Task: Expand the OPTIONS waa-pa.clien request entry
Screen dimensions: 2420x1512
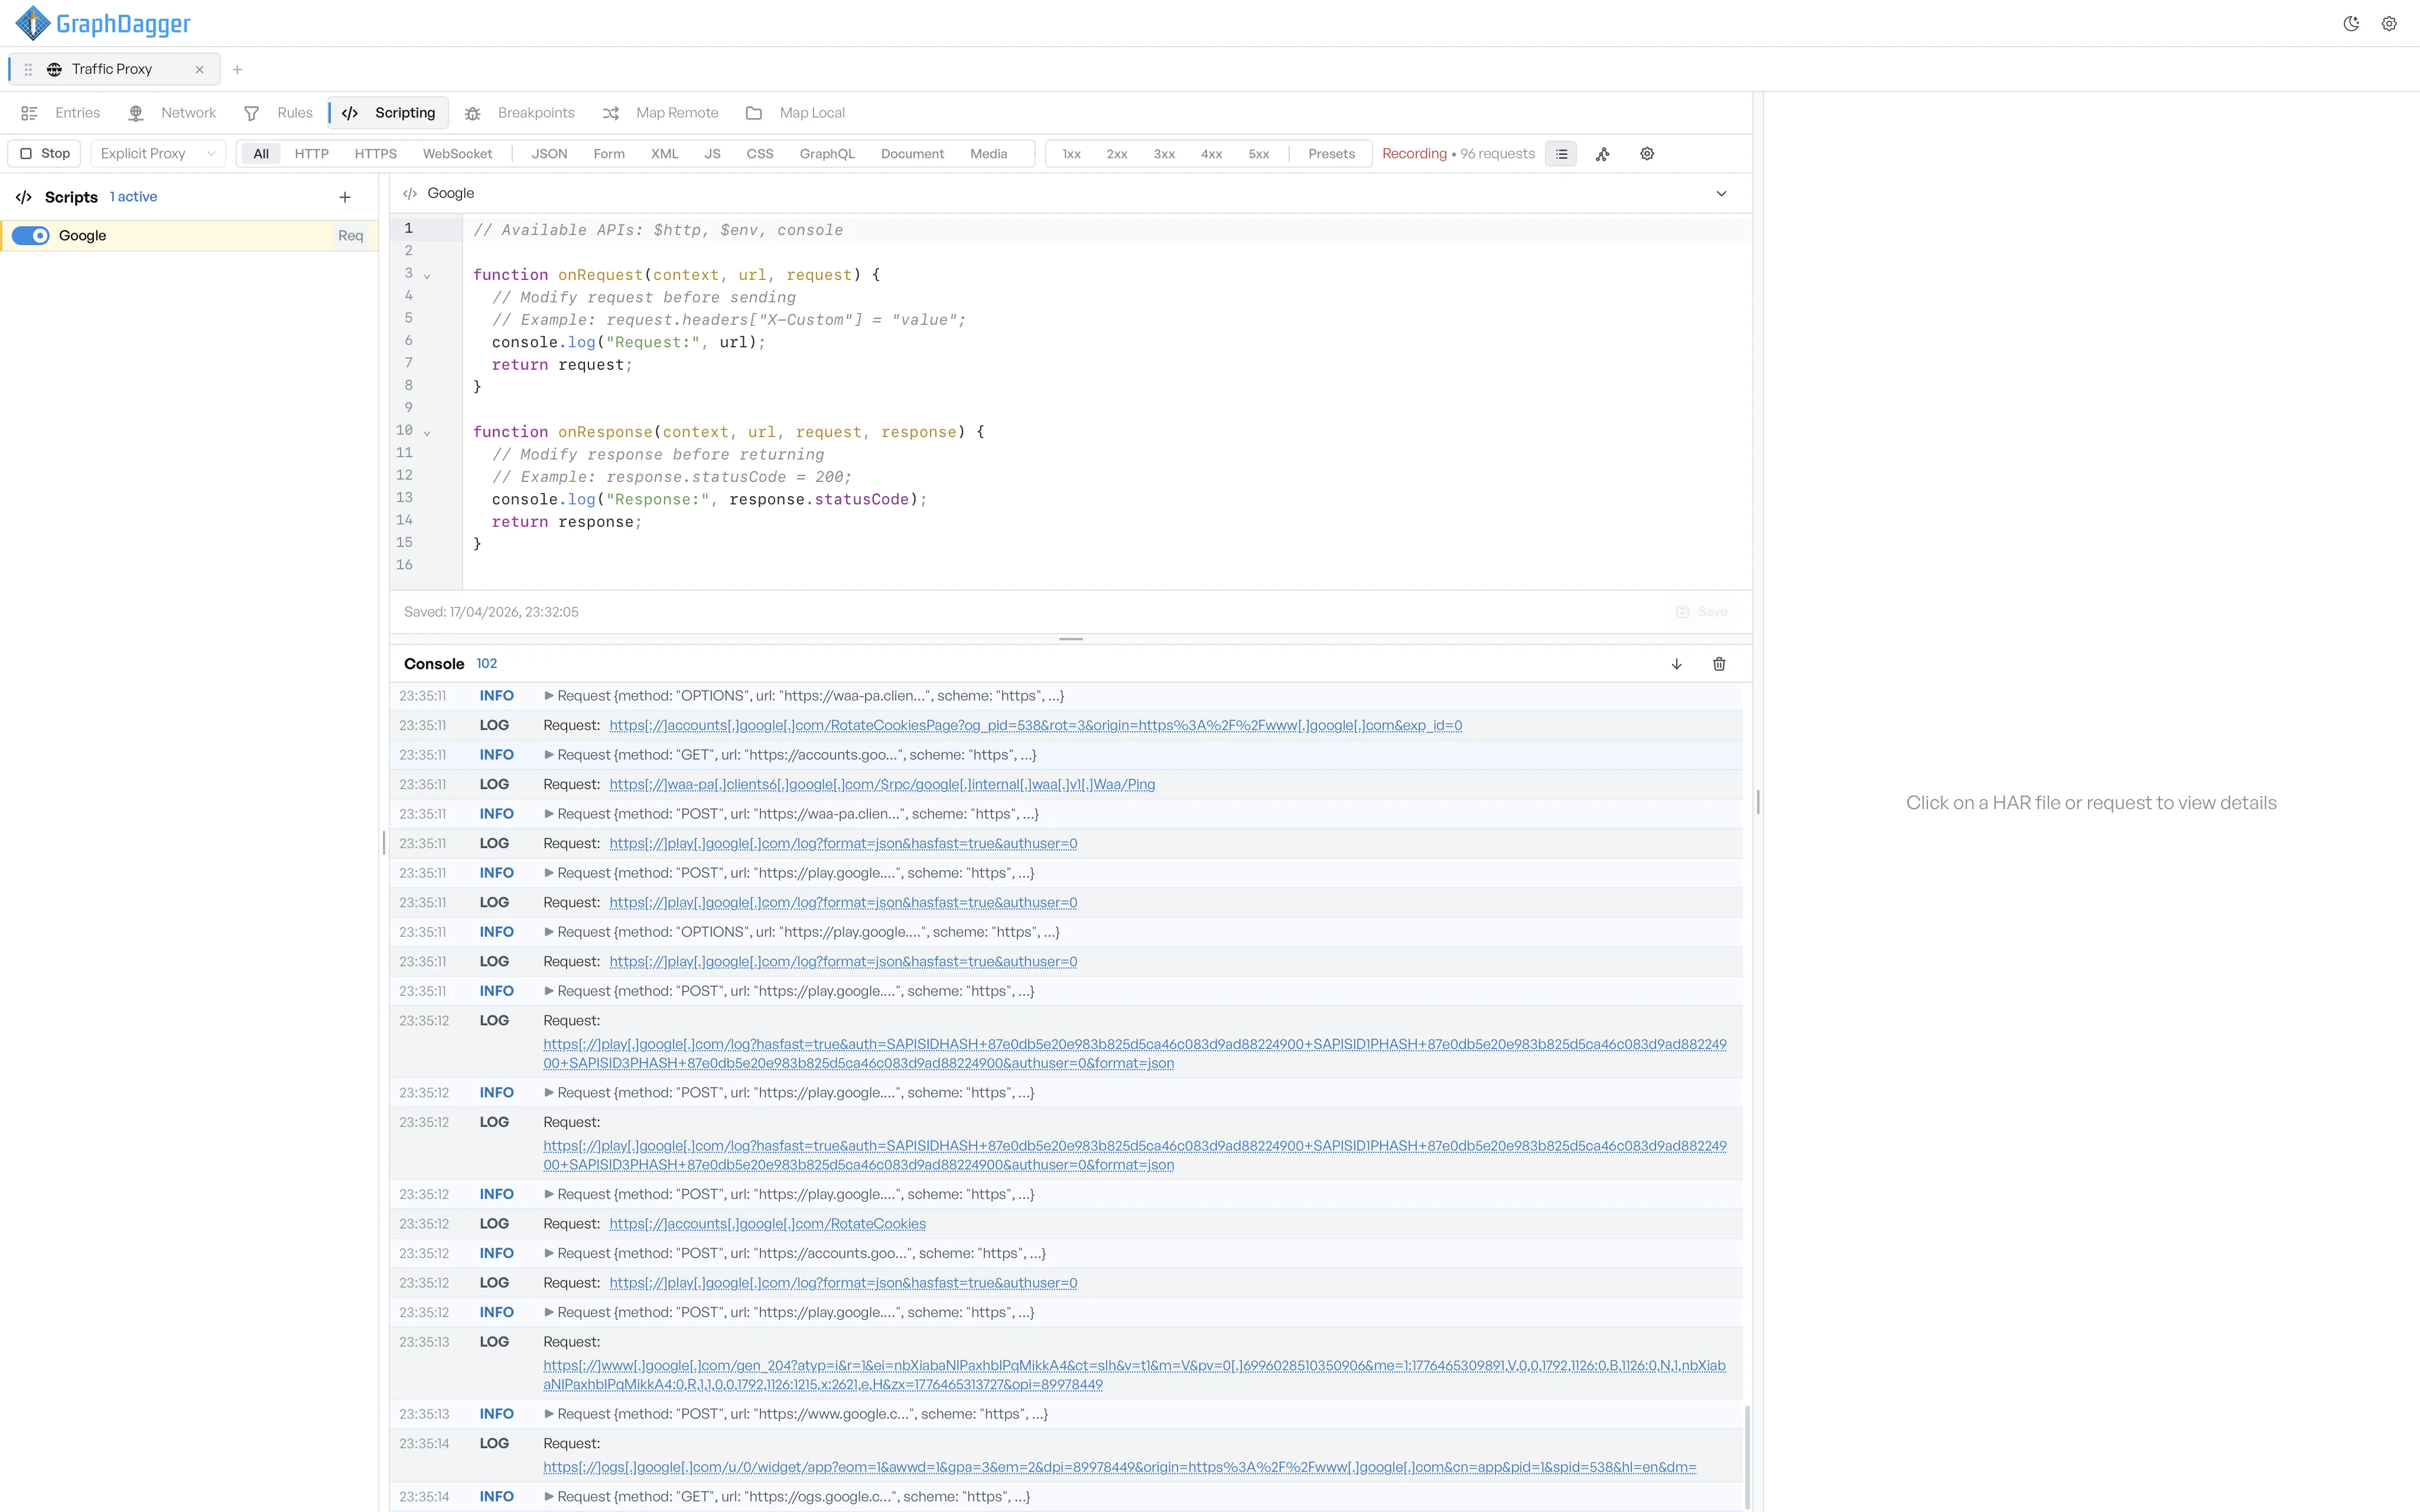Action: [x=549, y=696]
